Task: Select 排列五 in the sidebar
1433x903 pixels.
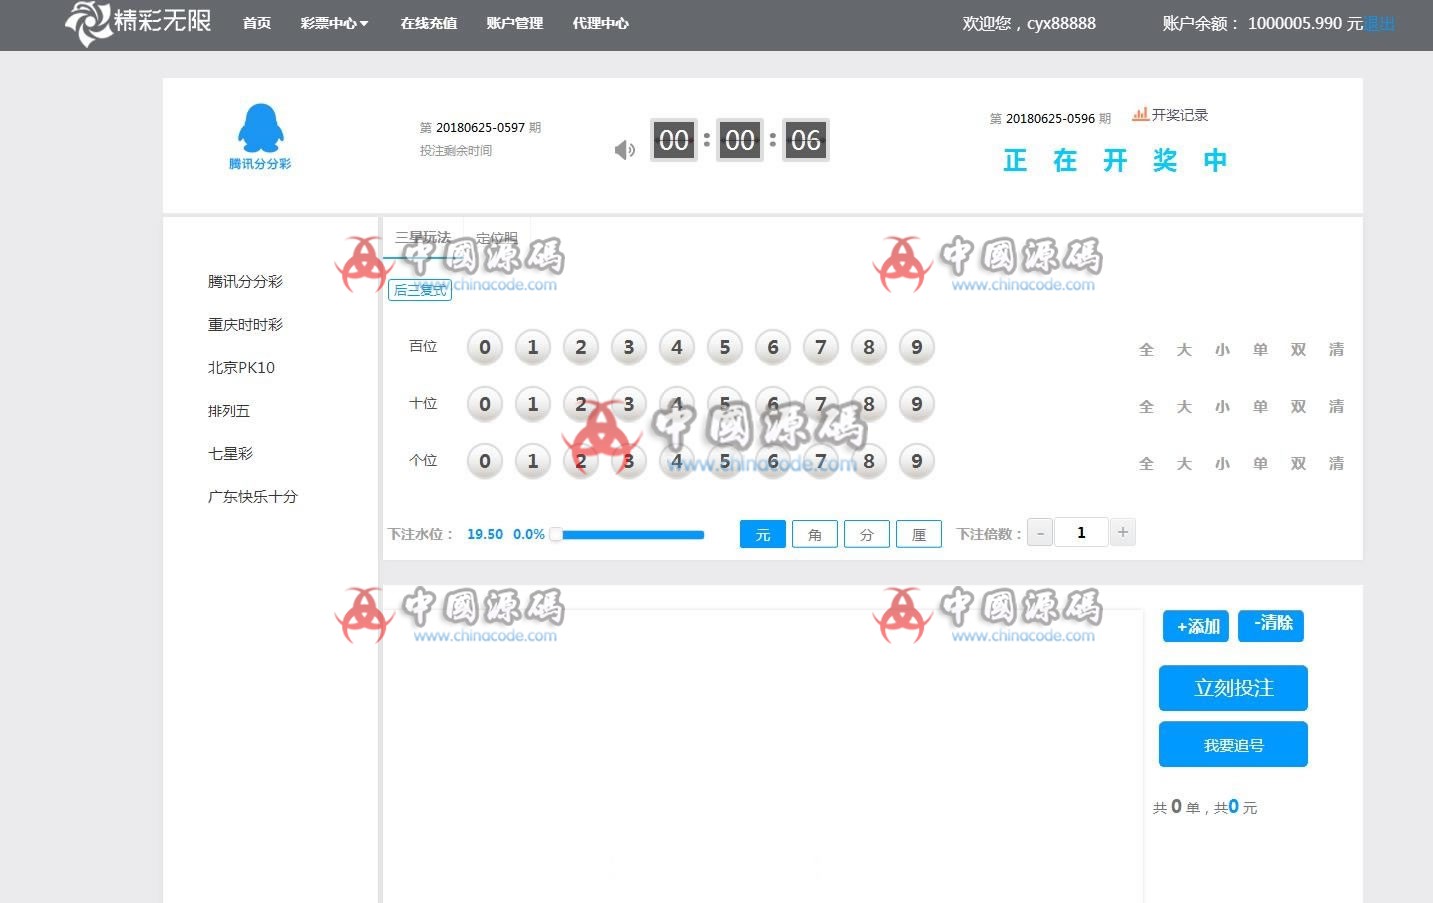Action: click(x=229, y=411)
